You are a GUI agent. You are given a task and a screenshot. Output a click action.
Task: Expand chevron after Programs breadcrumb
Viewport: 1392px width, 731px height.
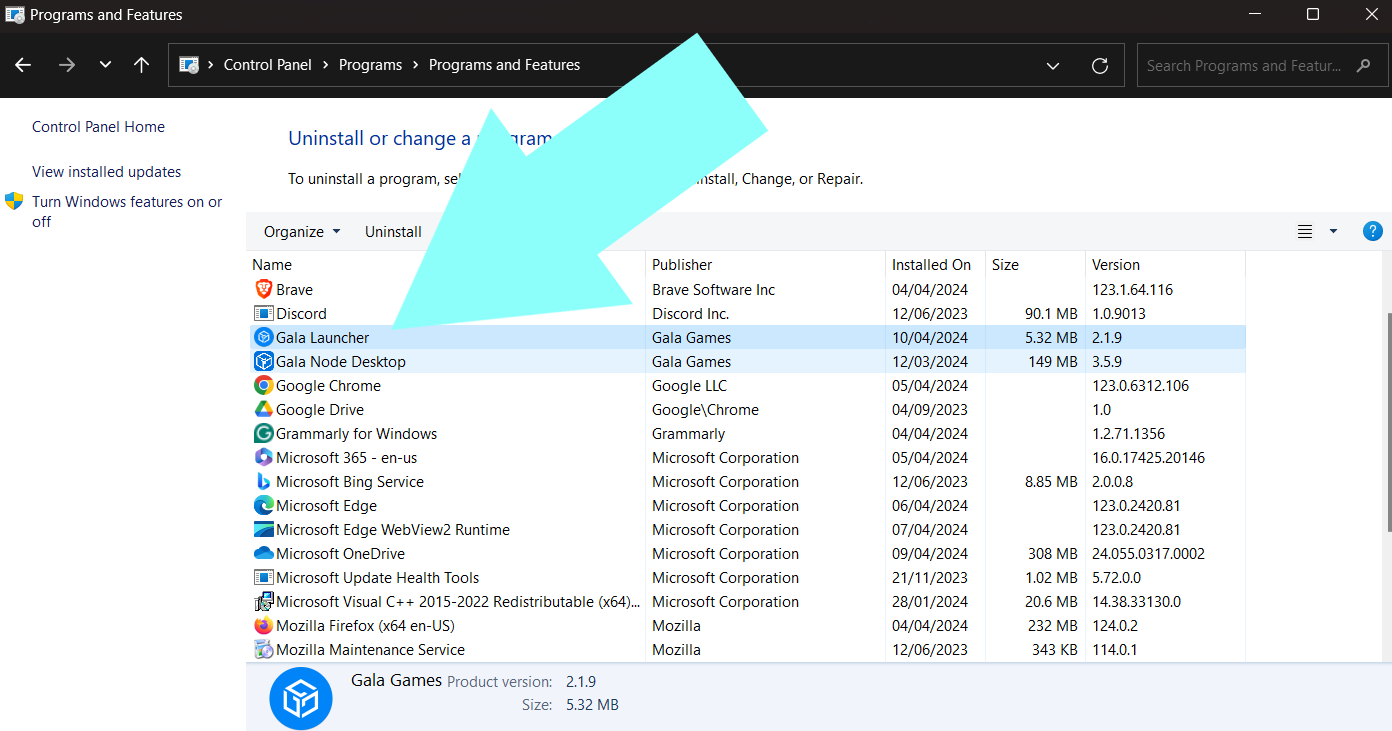(x=416, y=65)
